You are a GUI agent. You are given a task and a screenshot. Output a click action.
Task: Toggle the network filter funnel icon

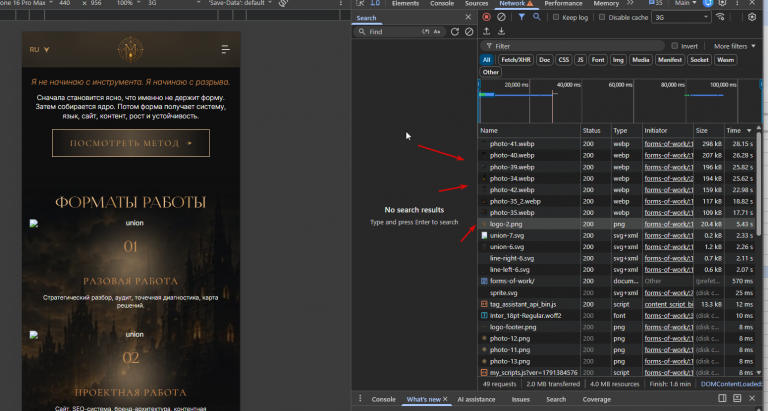pyautogui.click(x=522, y=17)
